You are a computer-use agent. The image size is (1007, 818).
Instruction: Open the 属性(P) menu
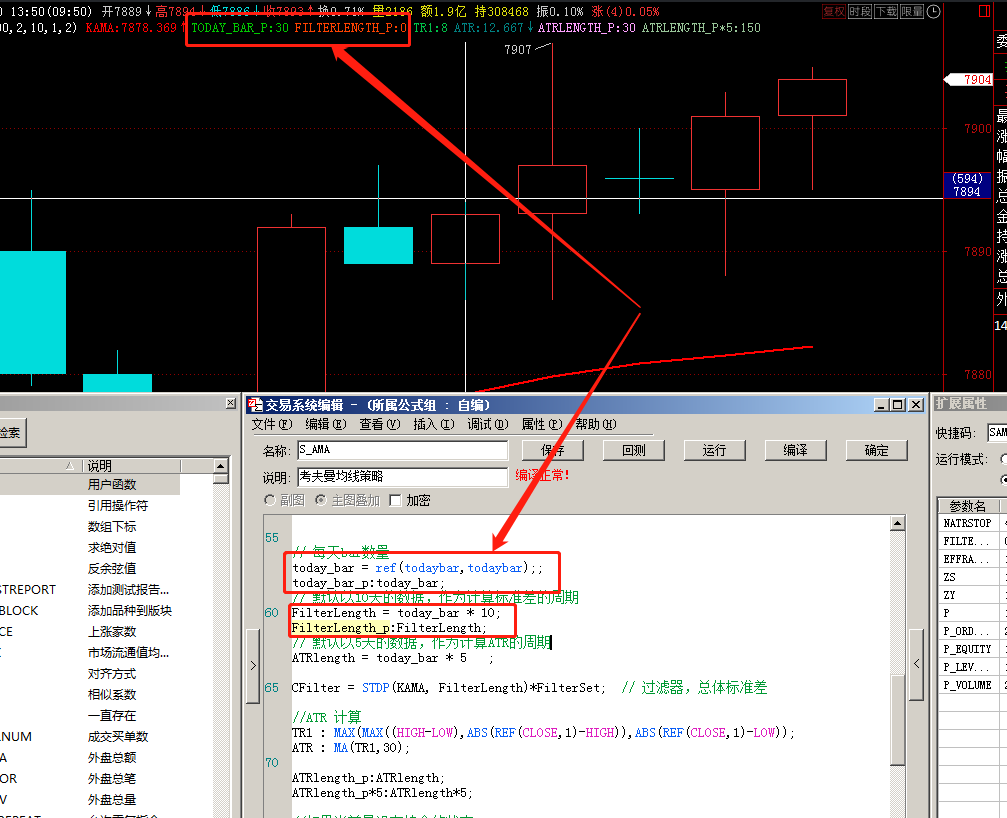click(541, 424)
